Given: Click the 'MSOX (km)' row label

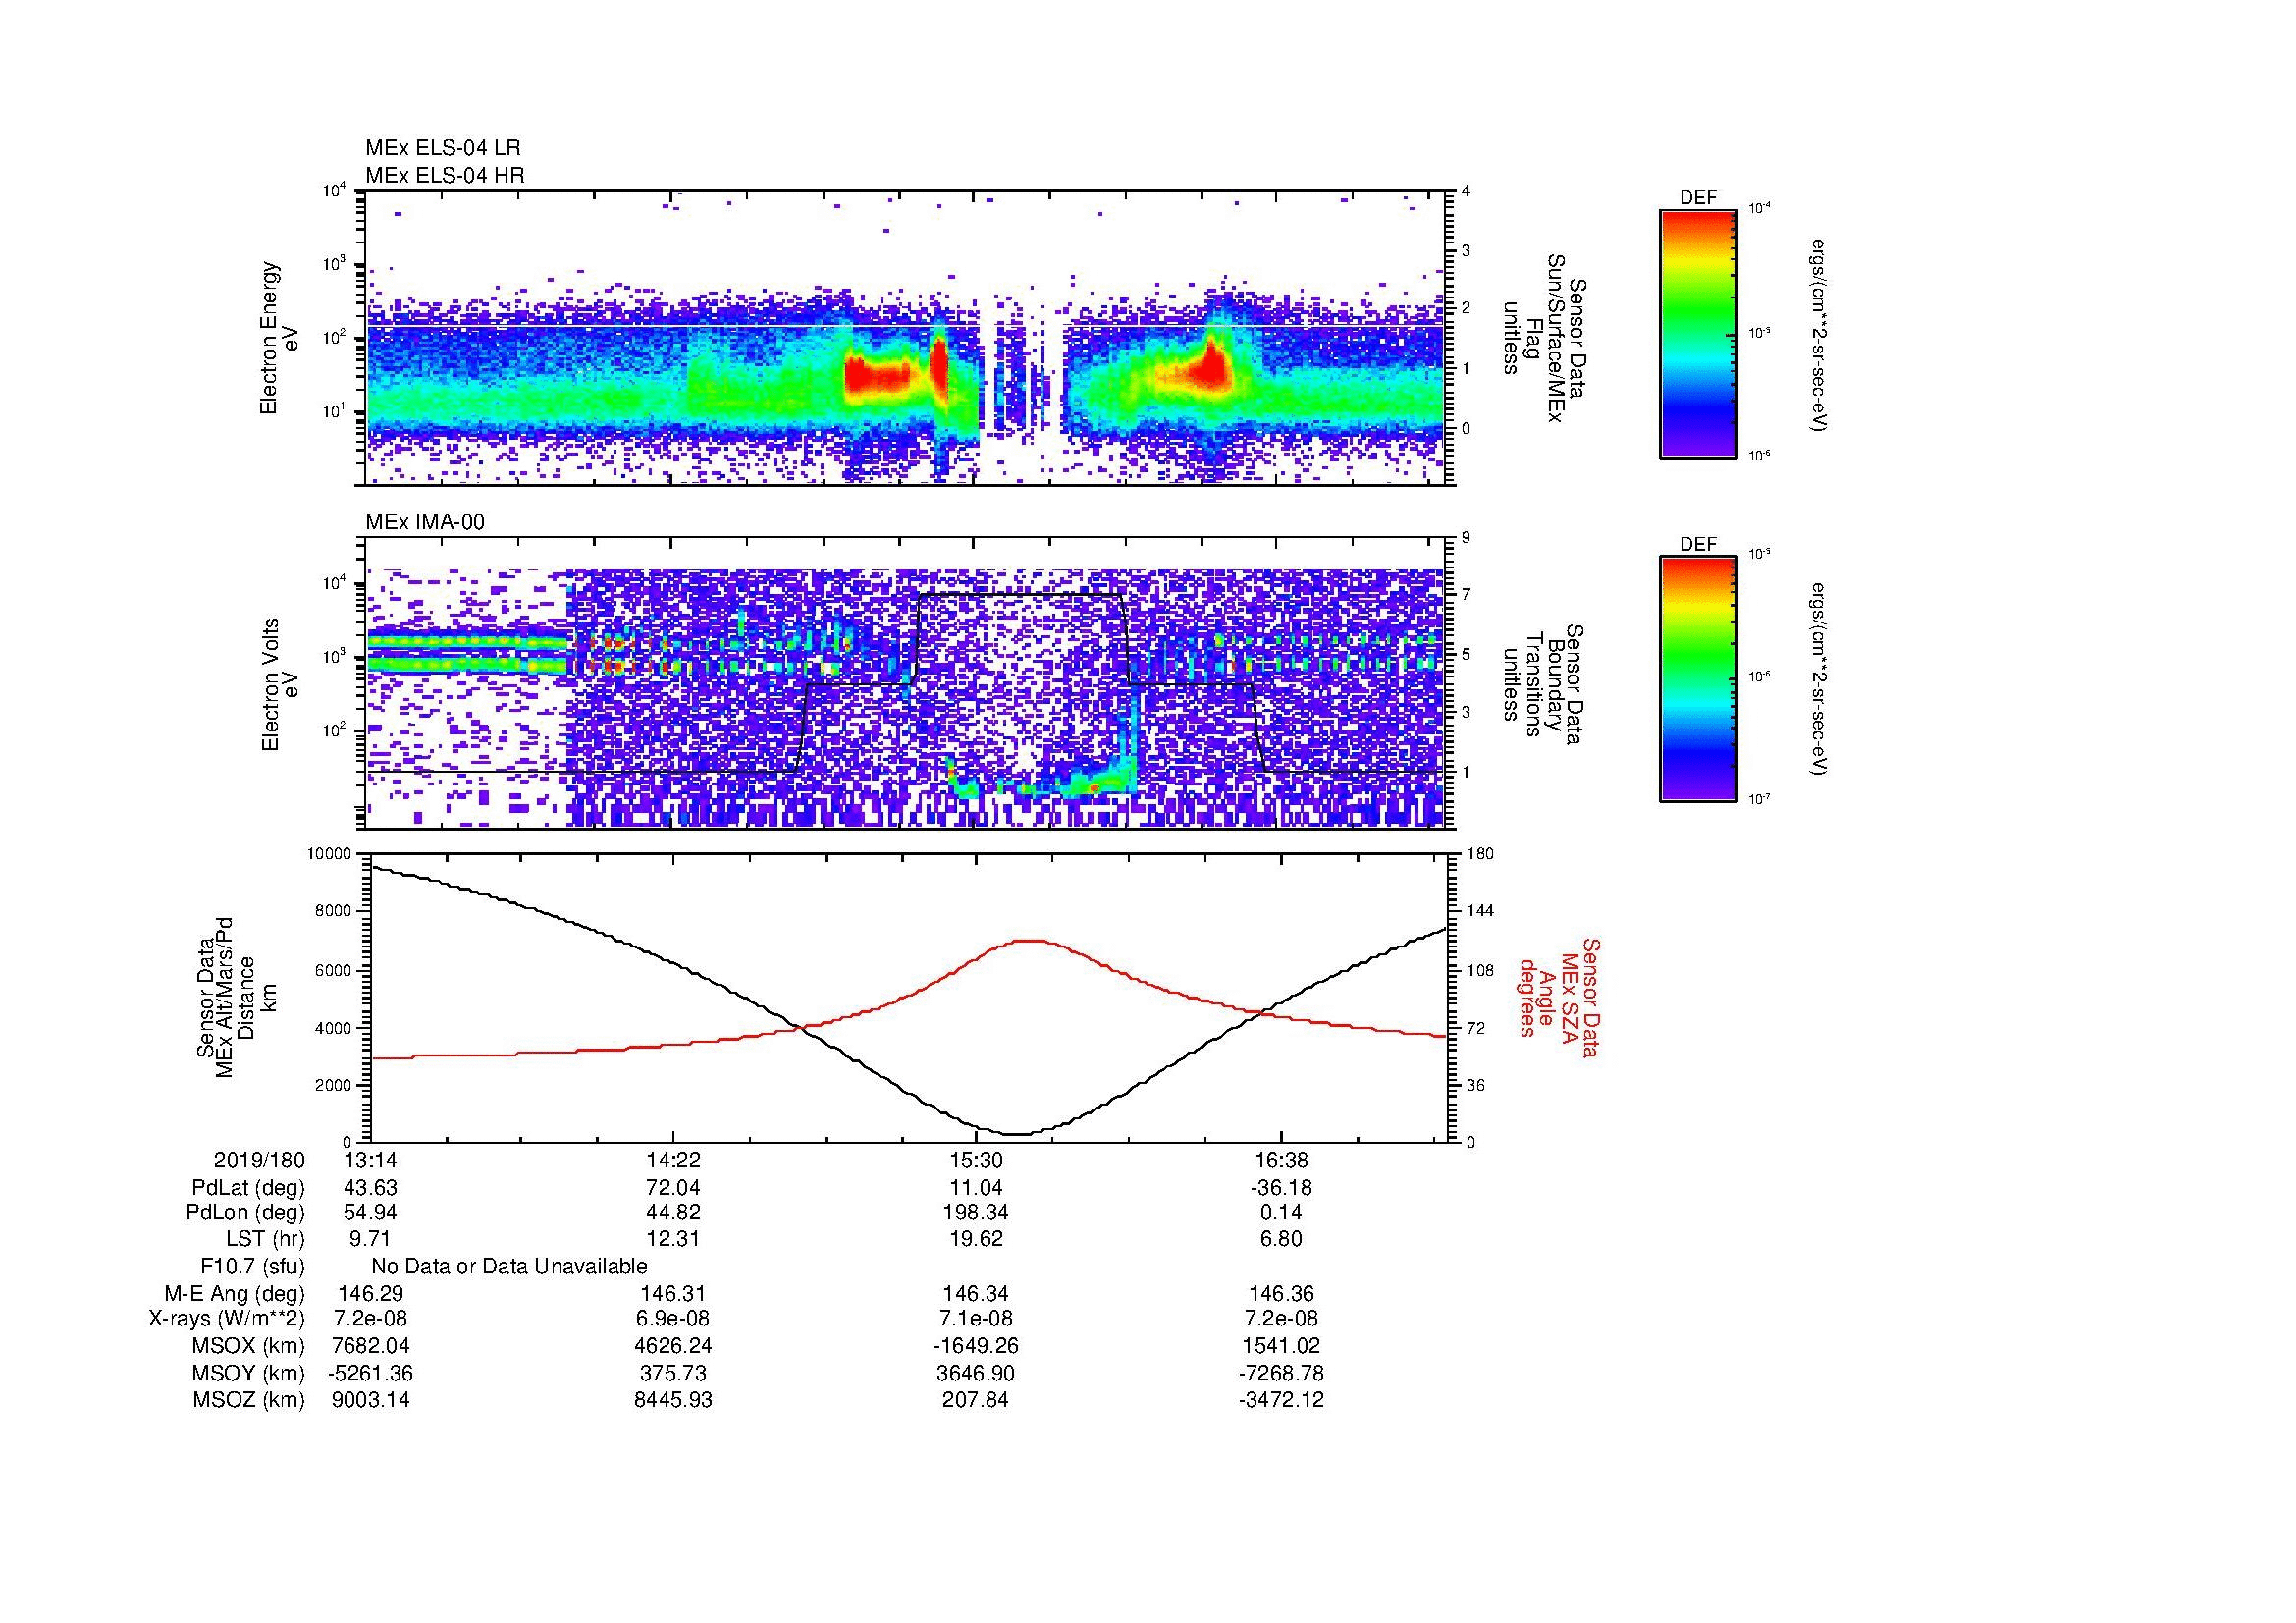Looking at the screenshot, I should (249, 1346).
